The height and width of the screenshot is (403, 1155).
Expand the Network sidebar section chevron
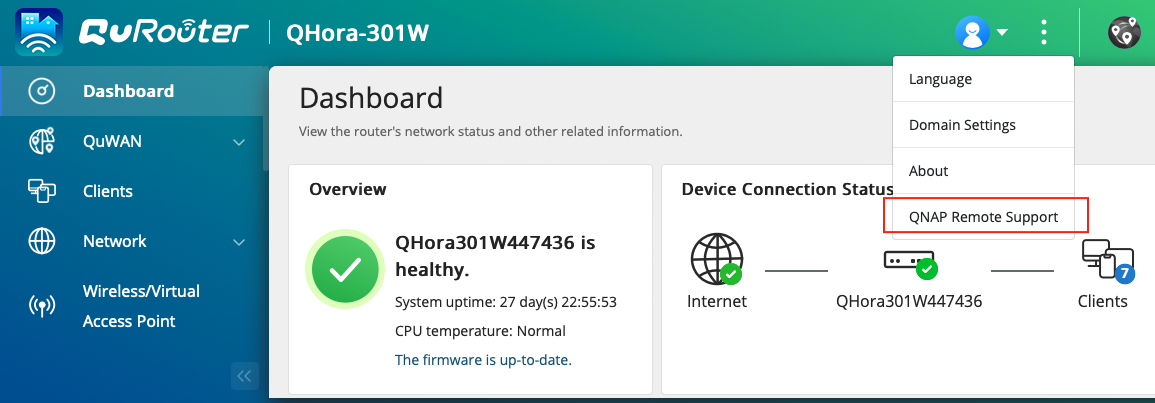tap(239, 242)
